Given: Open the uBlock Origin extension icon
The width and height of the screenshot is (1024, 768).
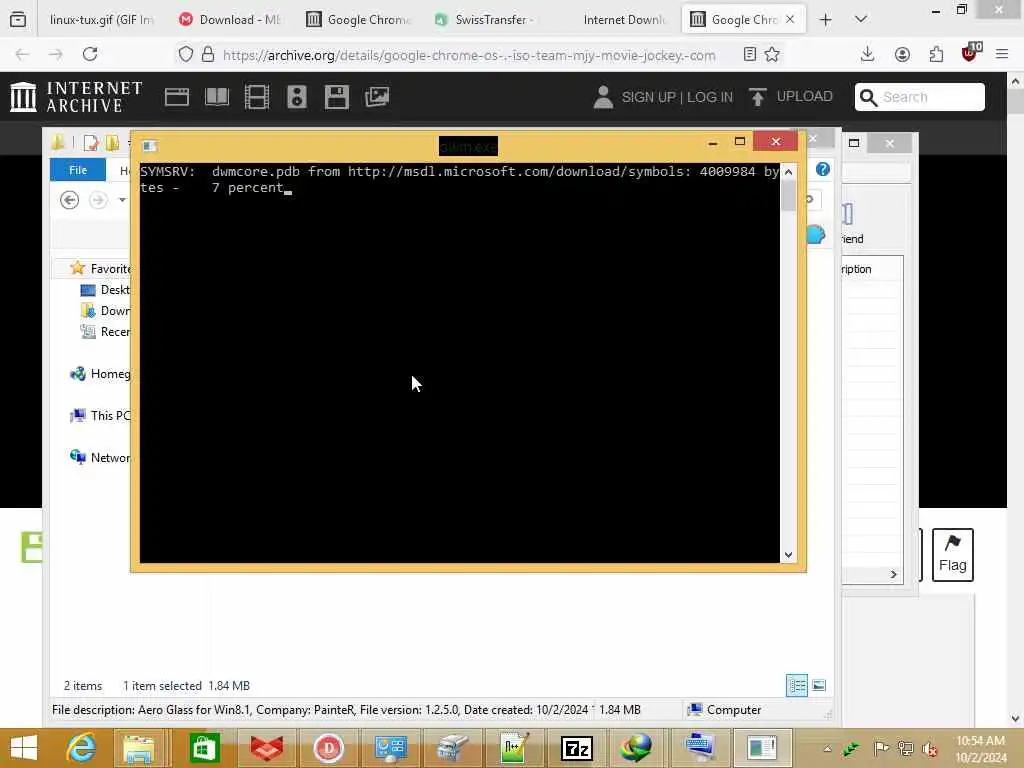Looking at the screenshot, I should coord(970,54).
